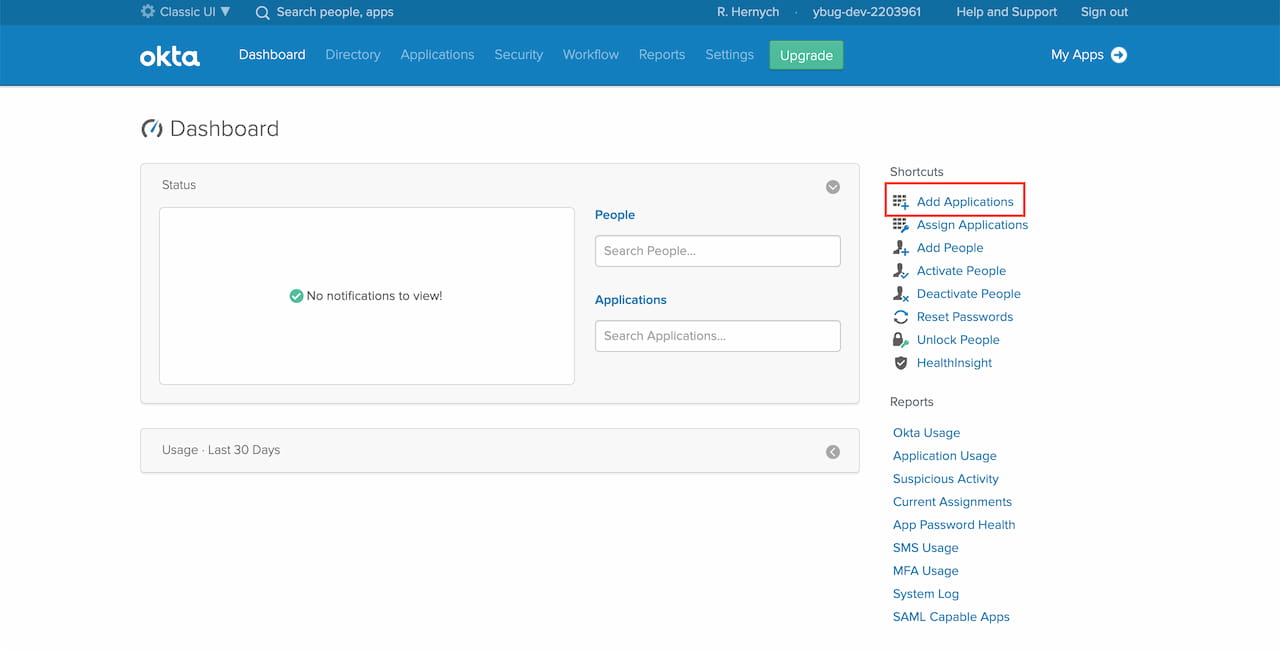
Task: Open the Directory menu
Action: click(x=353, y=55)
